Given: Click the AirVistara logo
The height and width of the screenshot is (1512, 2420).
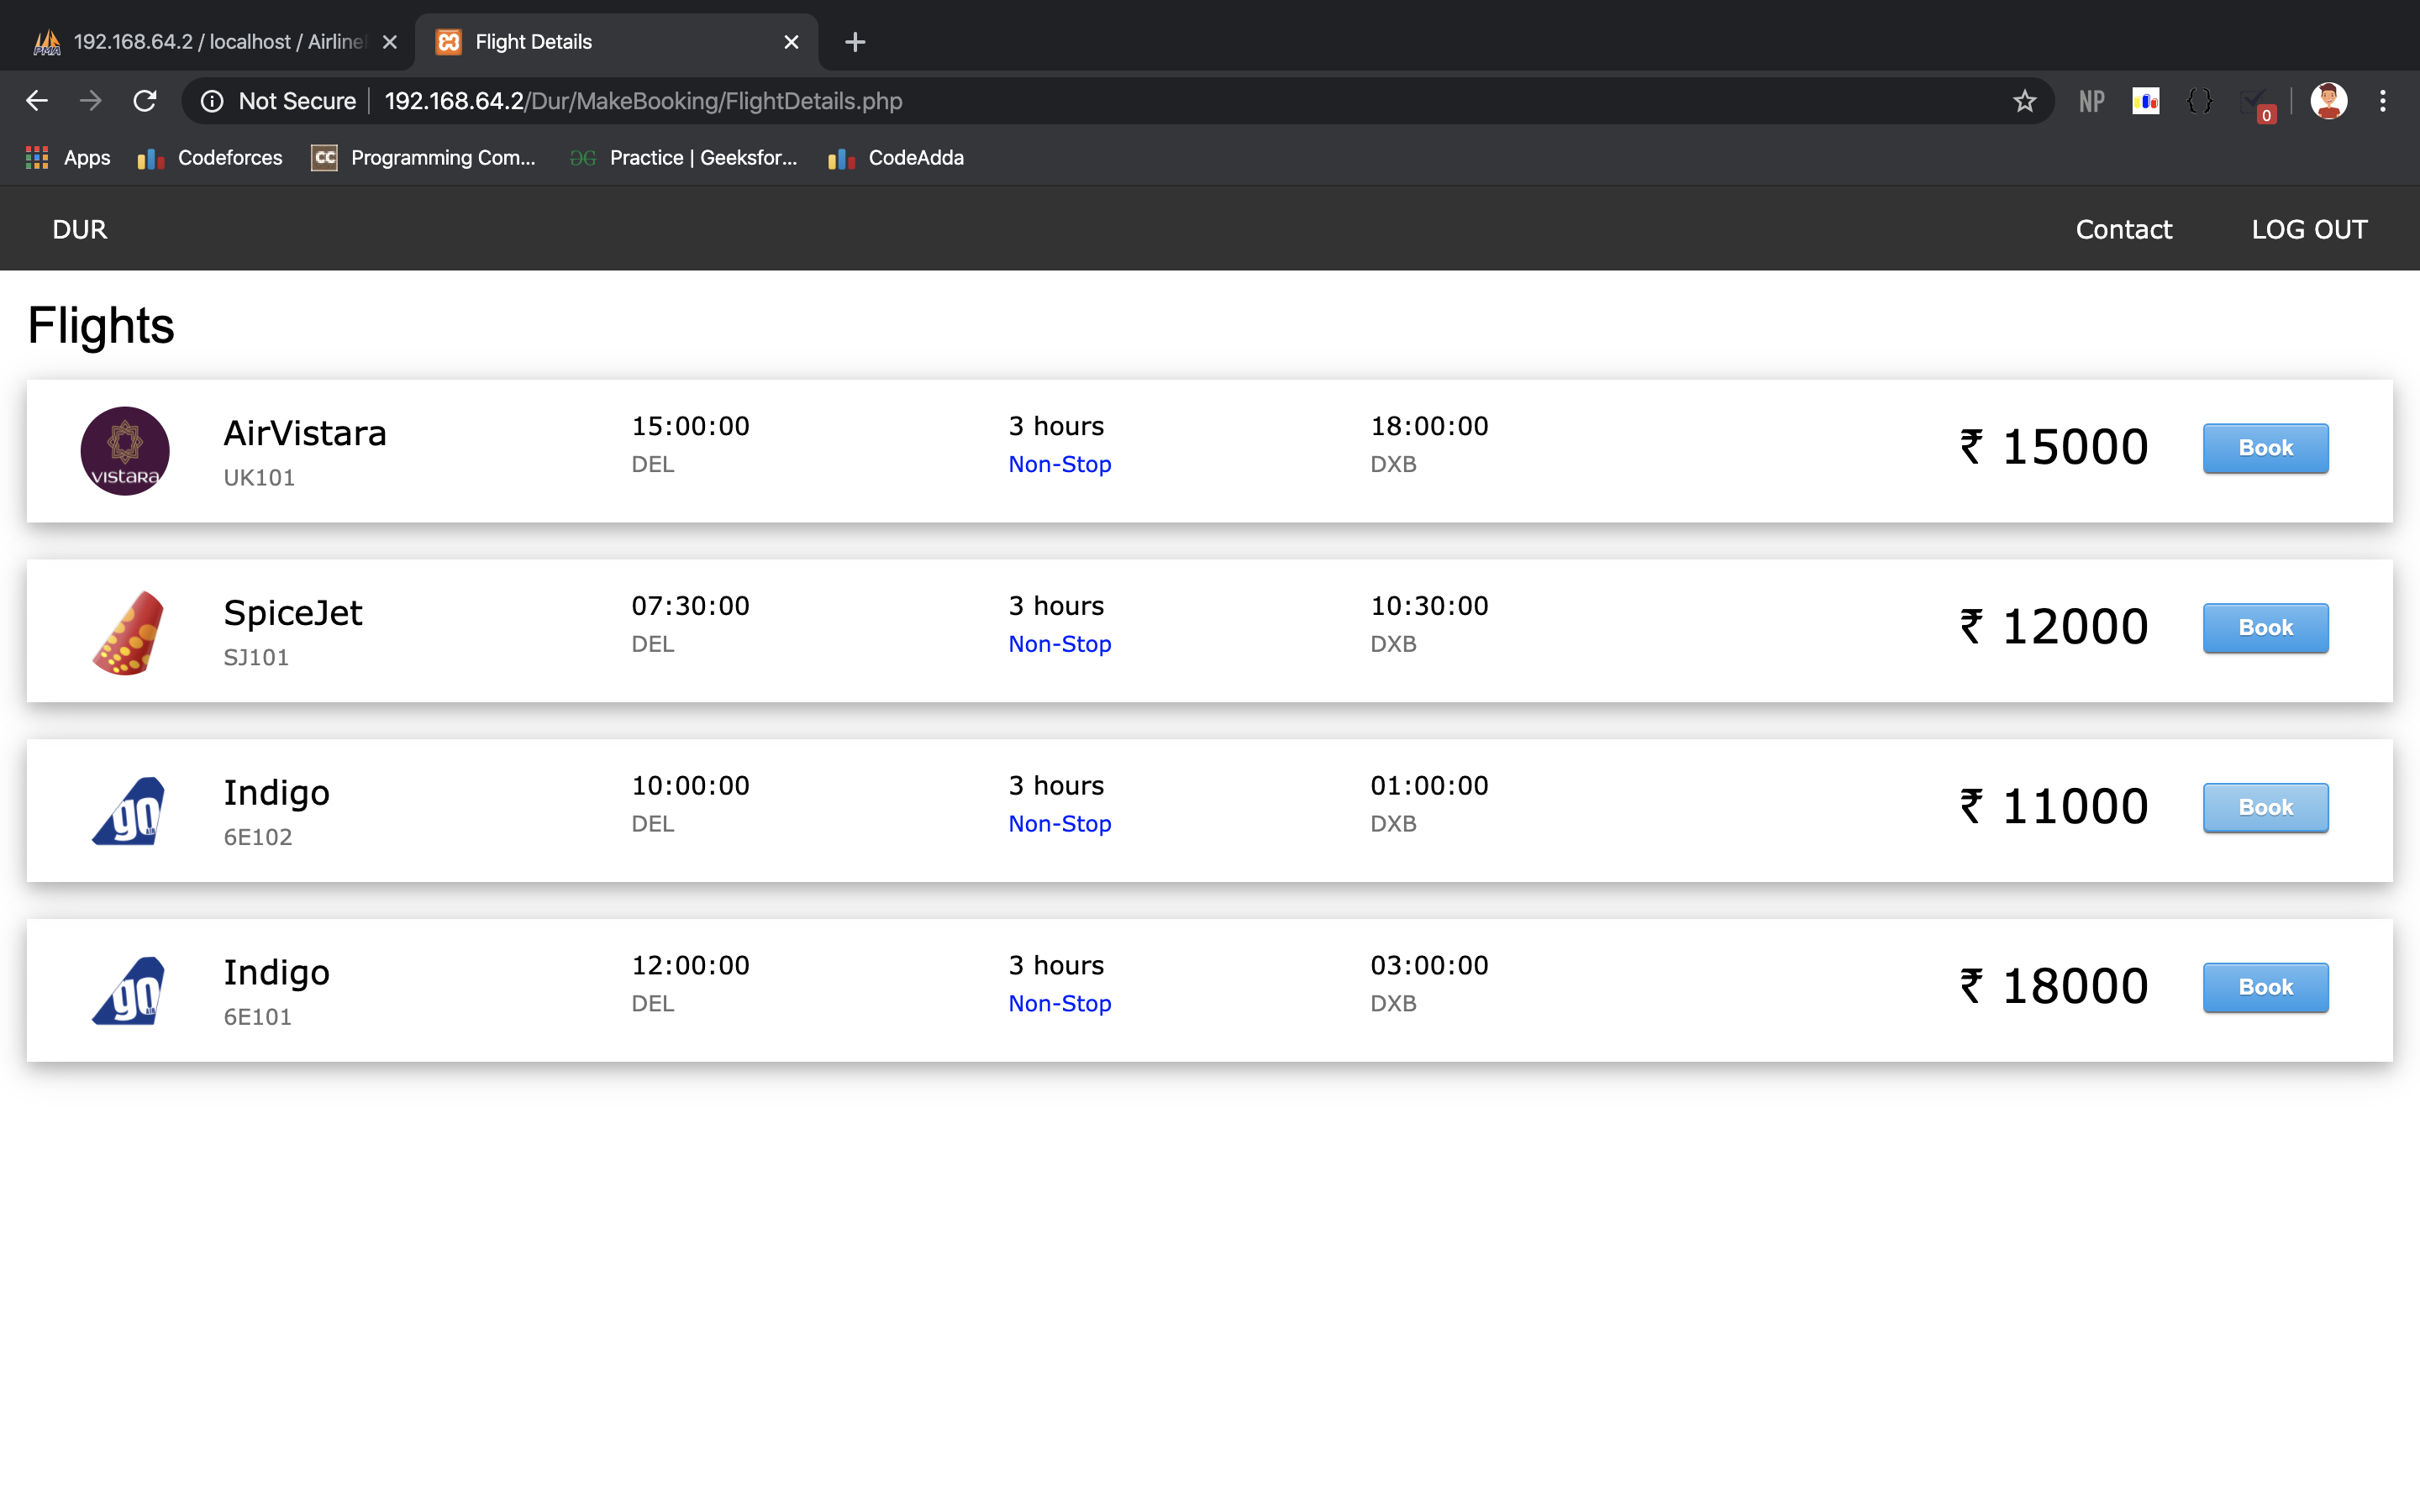Looking at the screenshot, I should click(x=125, y=451).
